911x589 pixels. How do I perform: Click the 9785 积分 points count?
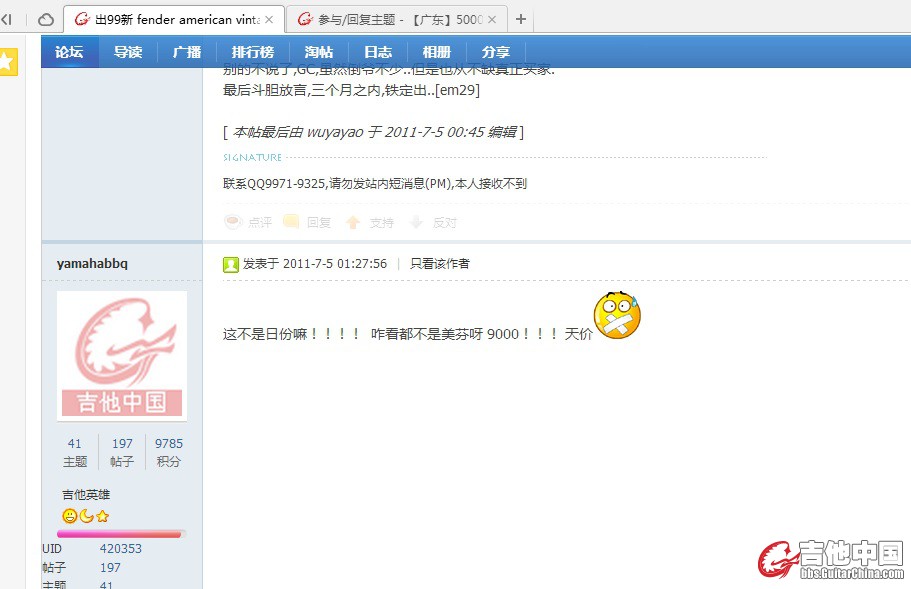point(168,443)
